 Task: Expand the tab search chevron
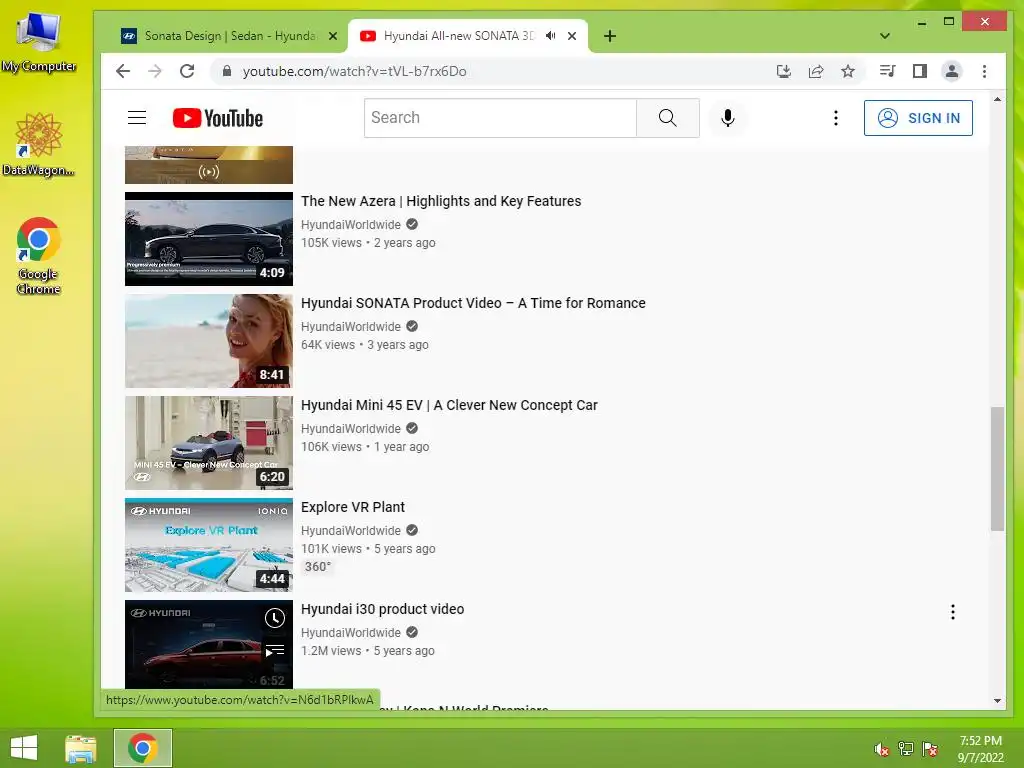884,36
